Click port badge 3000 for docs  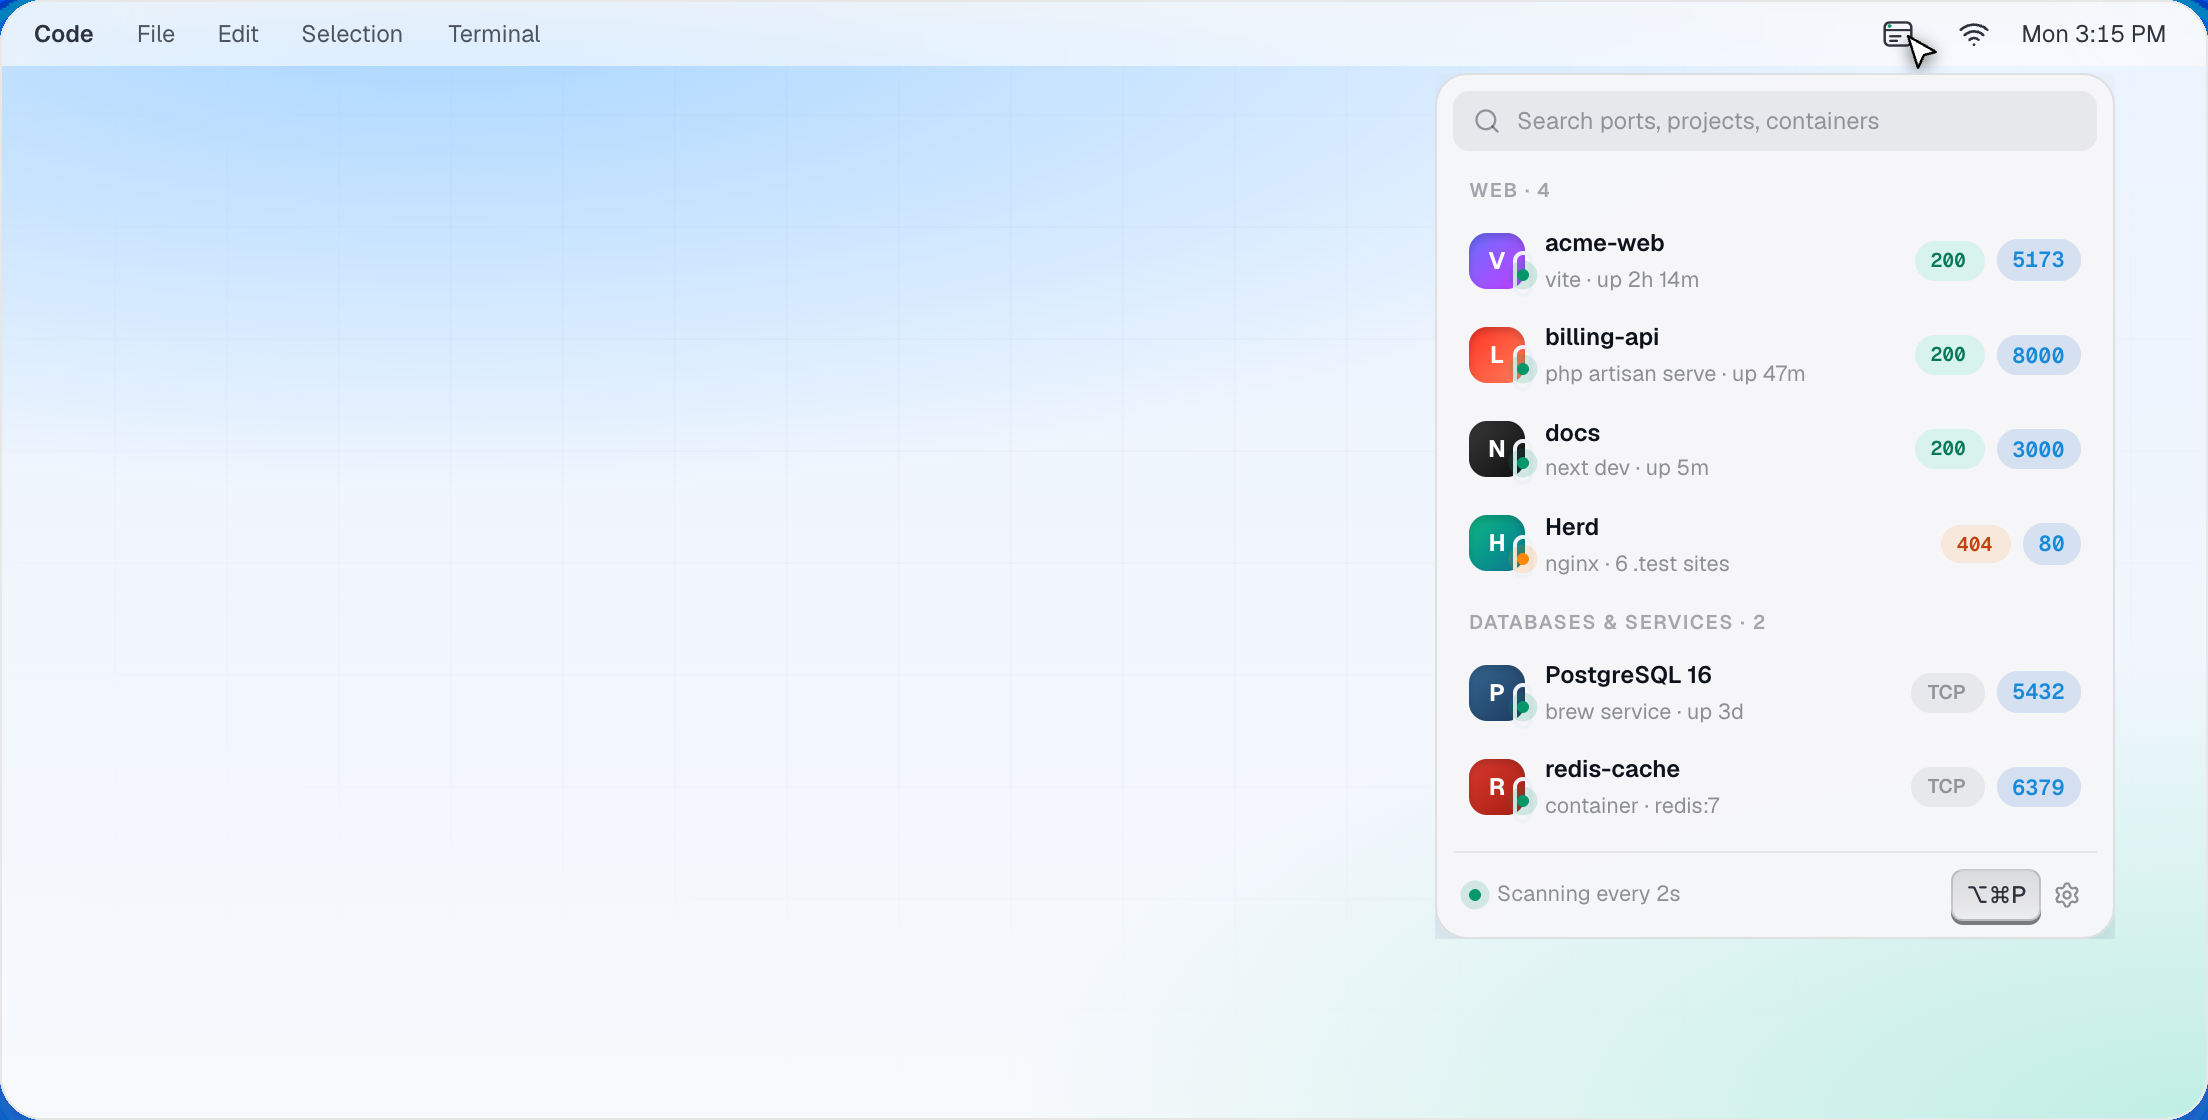[x=2038, y=449]
